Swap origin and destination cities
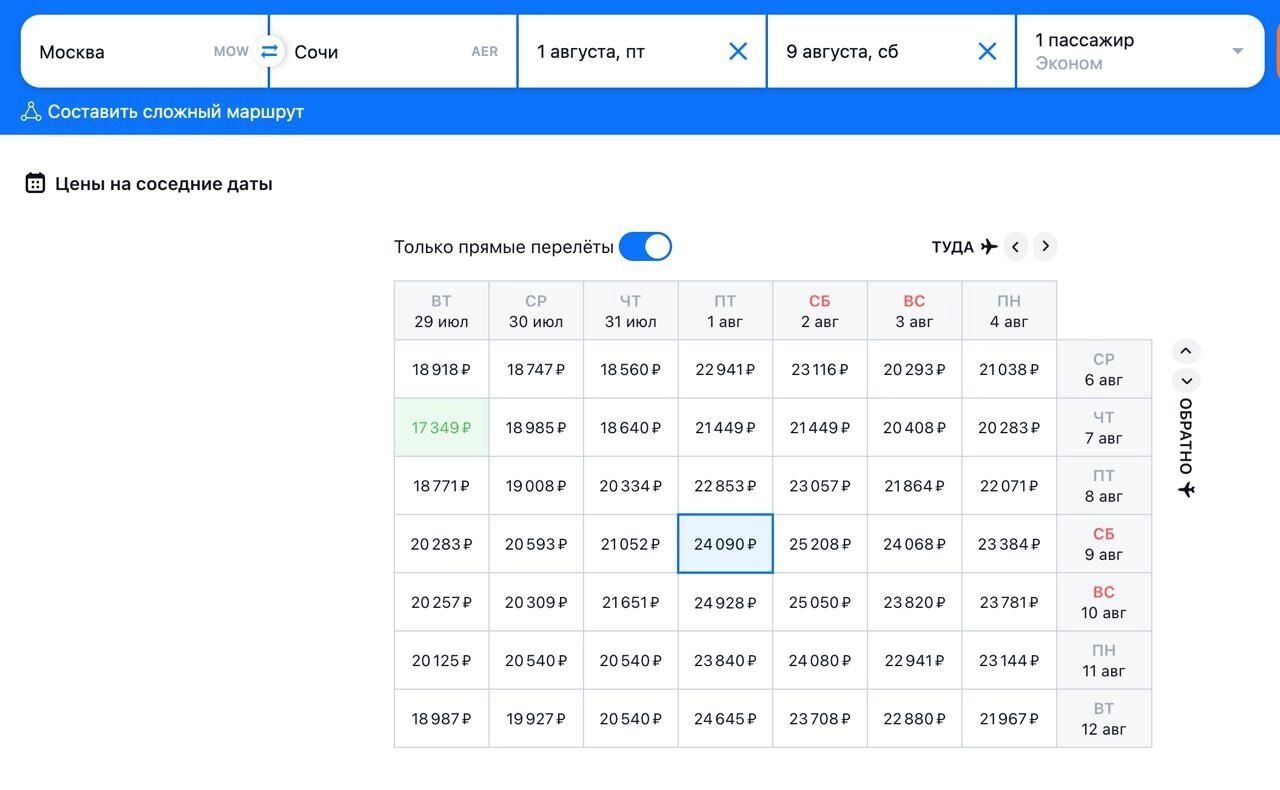 (x=269, y=51)
